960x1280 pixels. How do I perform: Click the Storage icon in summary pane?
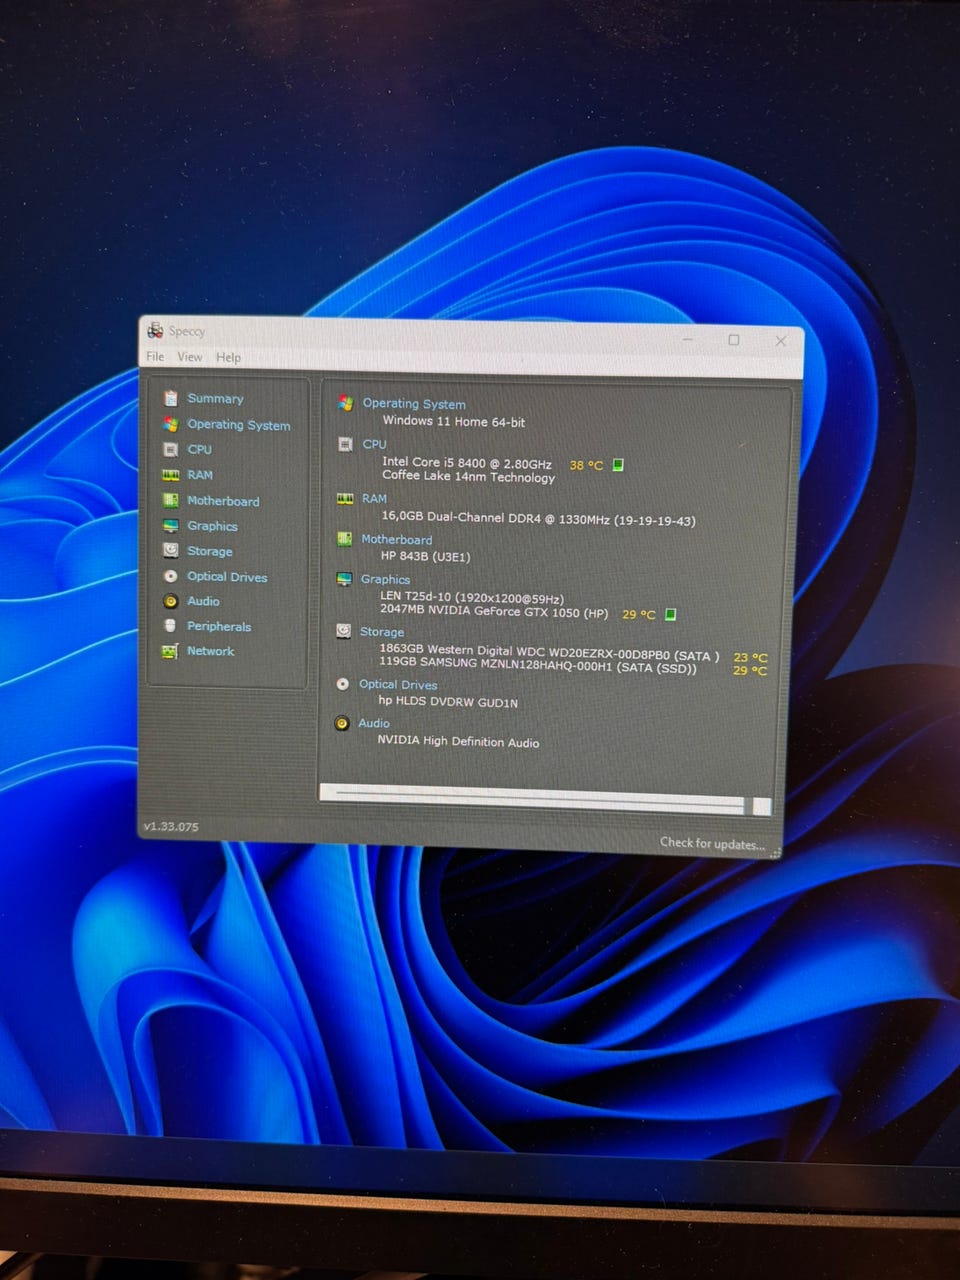(343, 631)
